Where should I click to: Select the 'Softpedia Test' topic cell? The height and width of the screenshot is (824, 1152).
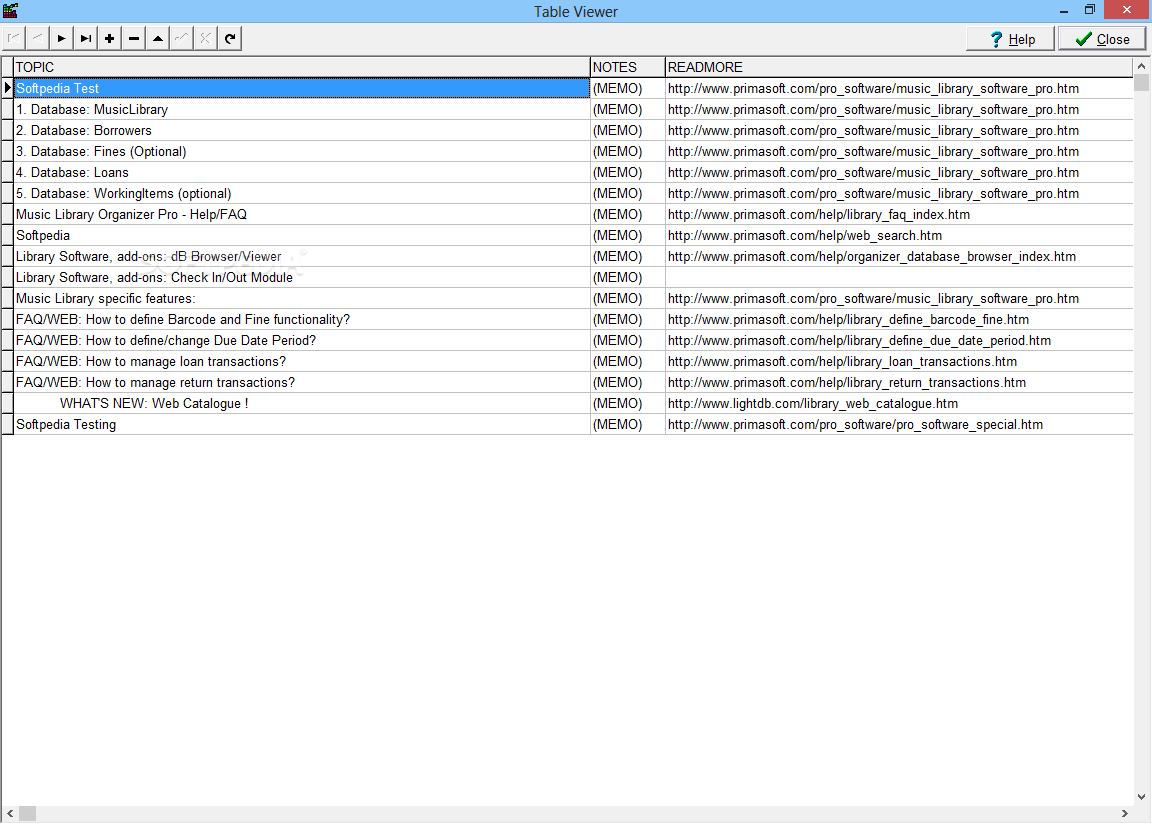(302, 88)
